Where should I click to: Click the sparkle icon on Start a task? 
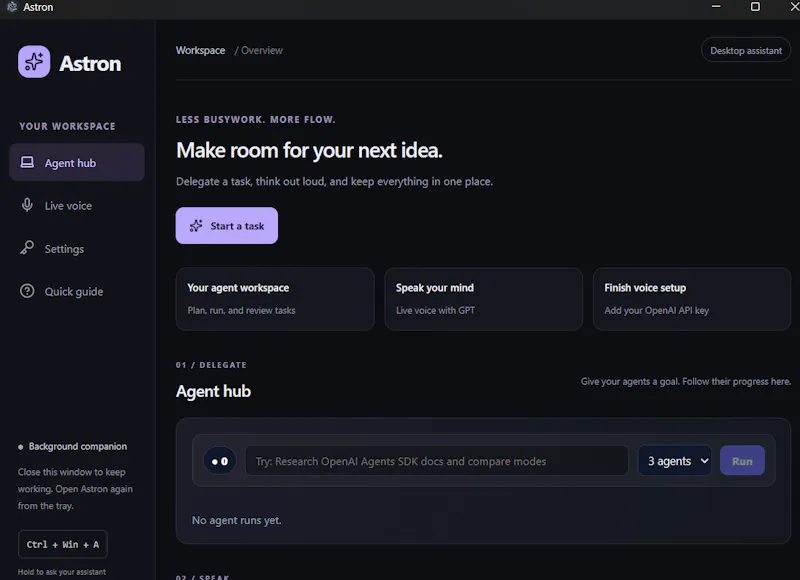point(196,225)
